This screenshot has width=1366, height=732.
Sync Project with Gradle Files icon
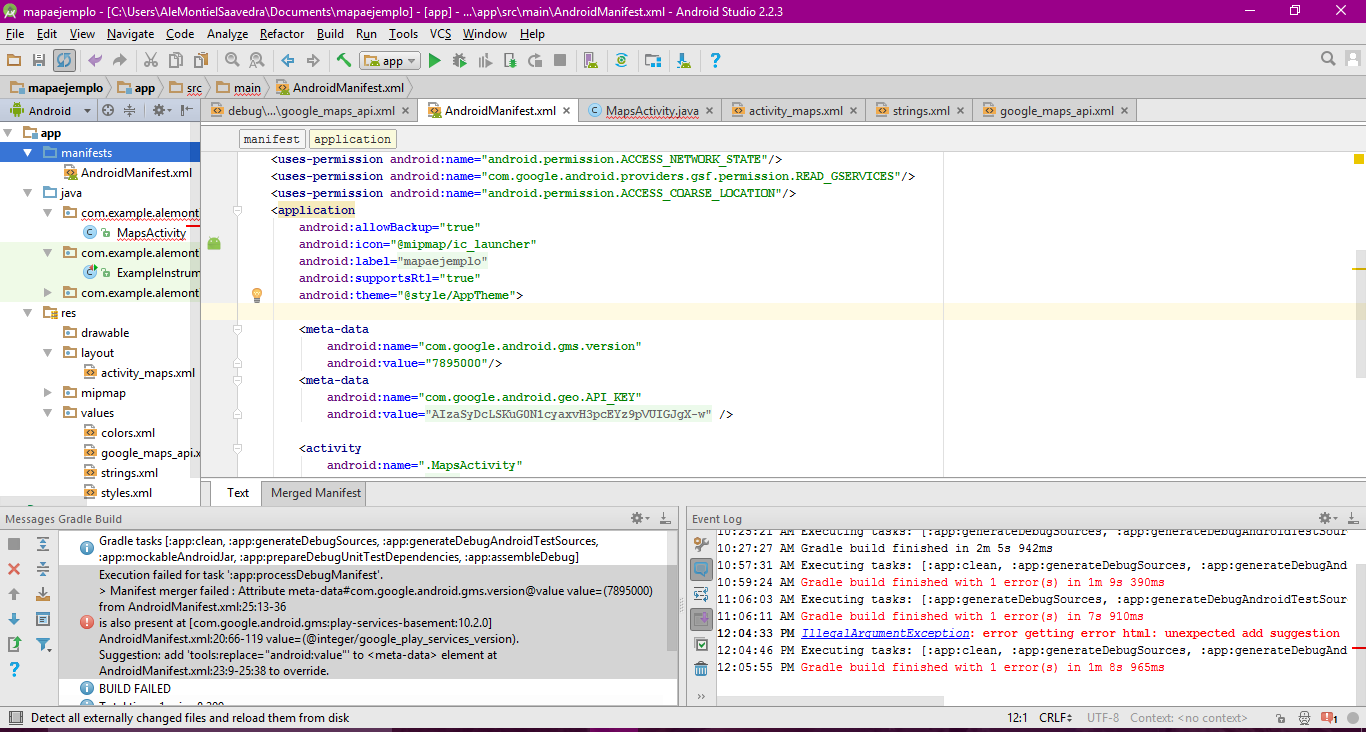coord(621,61)
